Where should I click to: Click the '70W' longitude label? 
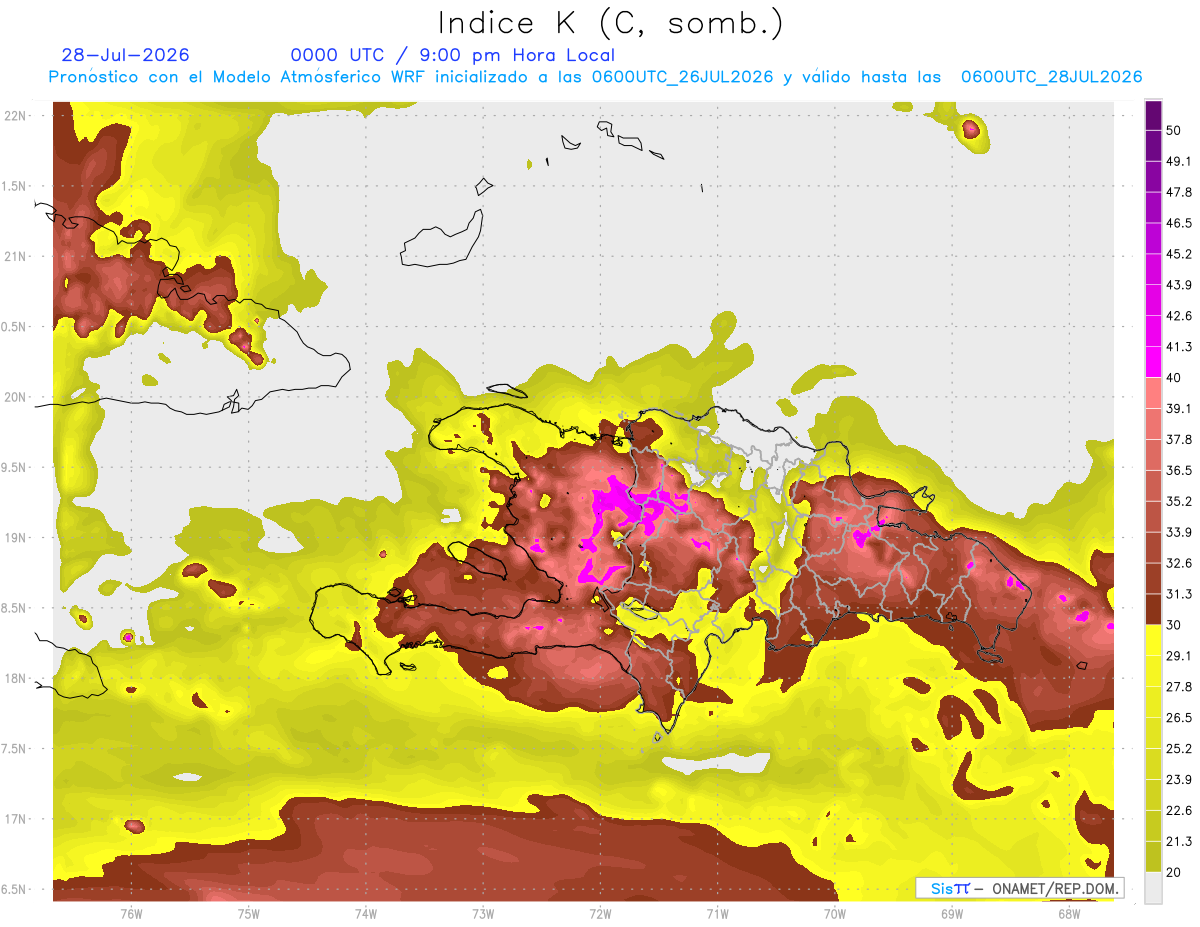(x=834, y=914)
